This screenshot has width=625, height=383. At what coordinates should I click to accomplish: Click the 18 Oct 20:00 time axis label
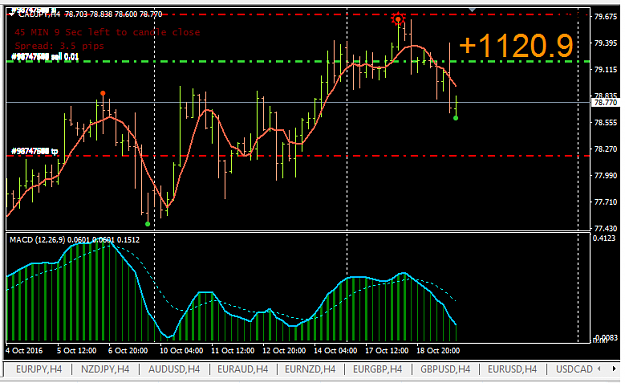tap(438, 351)
